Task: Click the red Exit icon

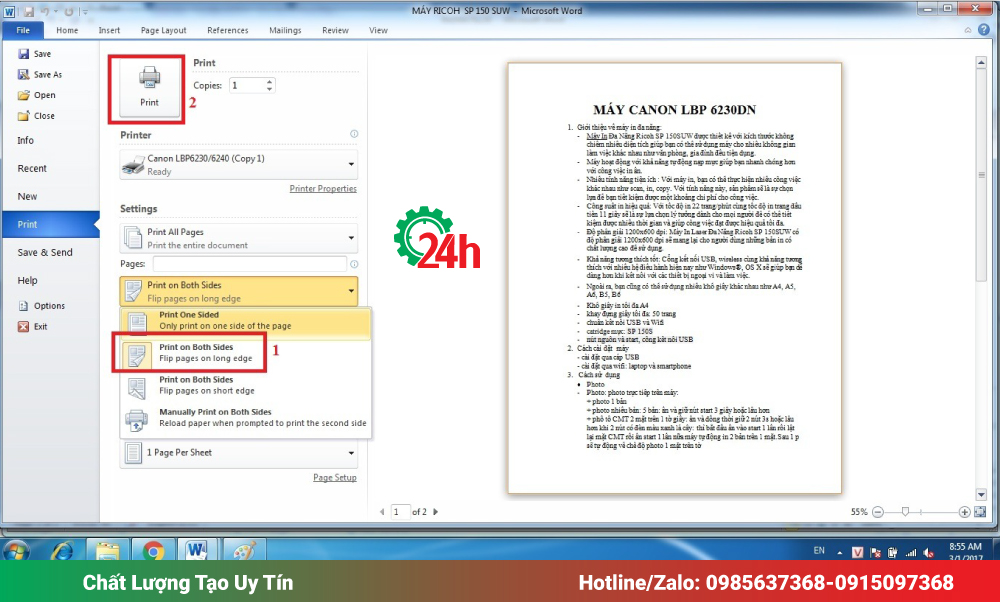Action: pos(24,327)
